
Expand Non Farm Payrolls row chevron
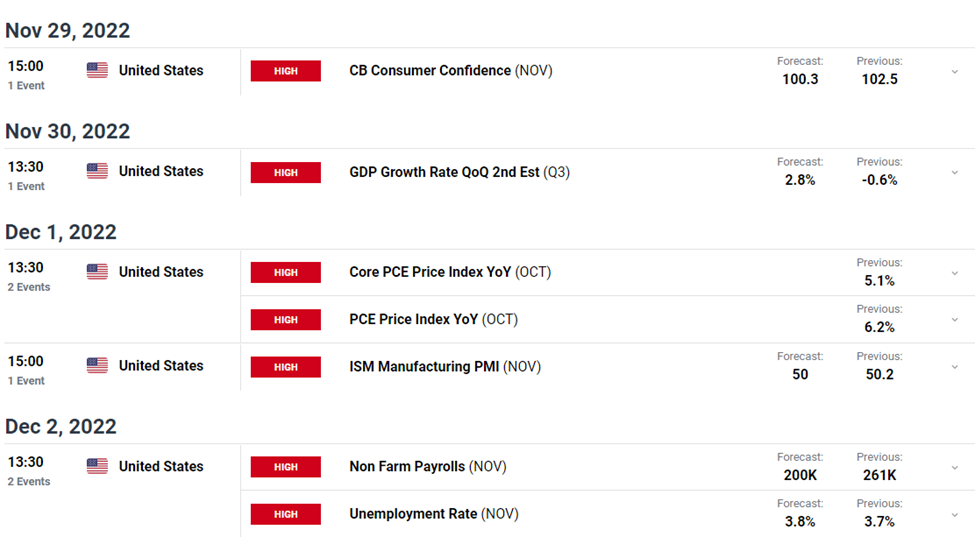click(x=954, y=467)
